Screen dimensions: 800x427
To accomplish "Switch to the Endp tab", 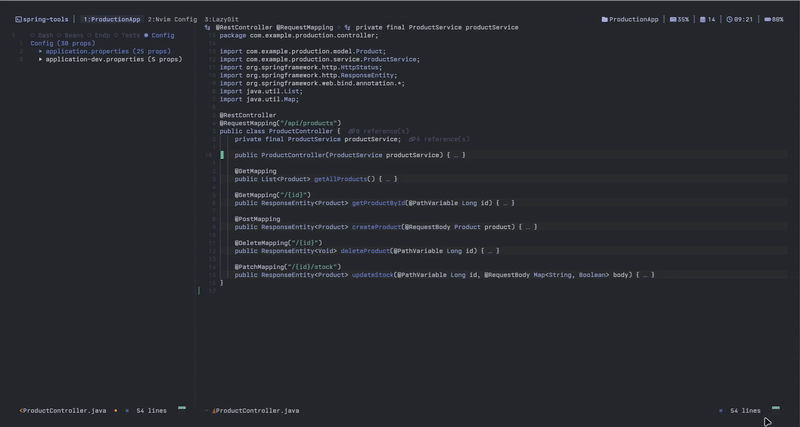I will coord(98,36).
